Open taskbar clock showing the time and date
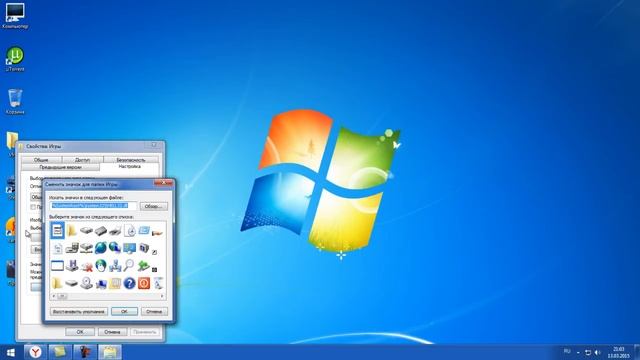 coord(619,352)
